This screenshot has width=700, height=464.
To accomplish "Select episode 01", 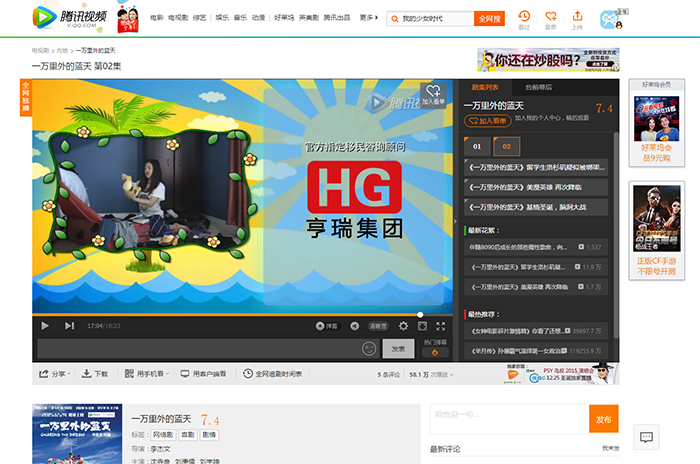I will coord(477,146).
